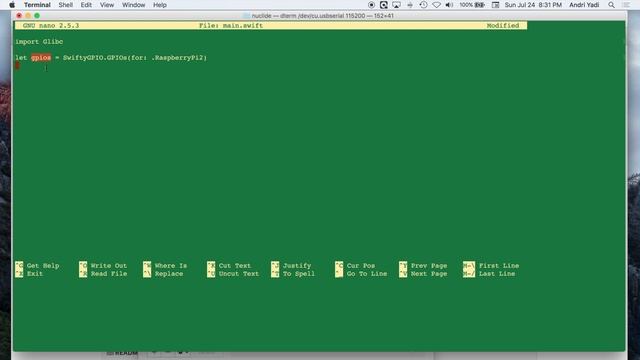Click the screen recording status icon
The width and height of the screenshot is (640, 360).
pyautogui.click(x=371, y=5)
